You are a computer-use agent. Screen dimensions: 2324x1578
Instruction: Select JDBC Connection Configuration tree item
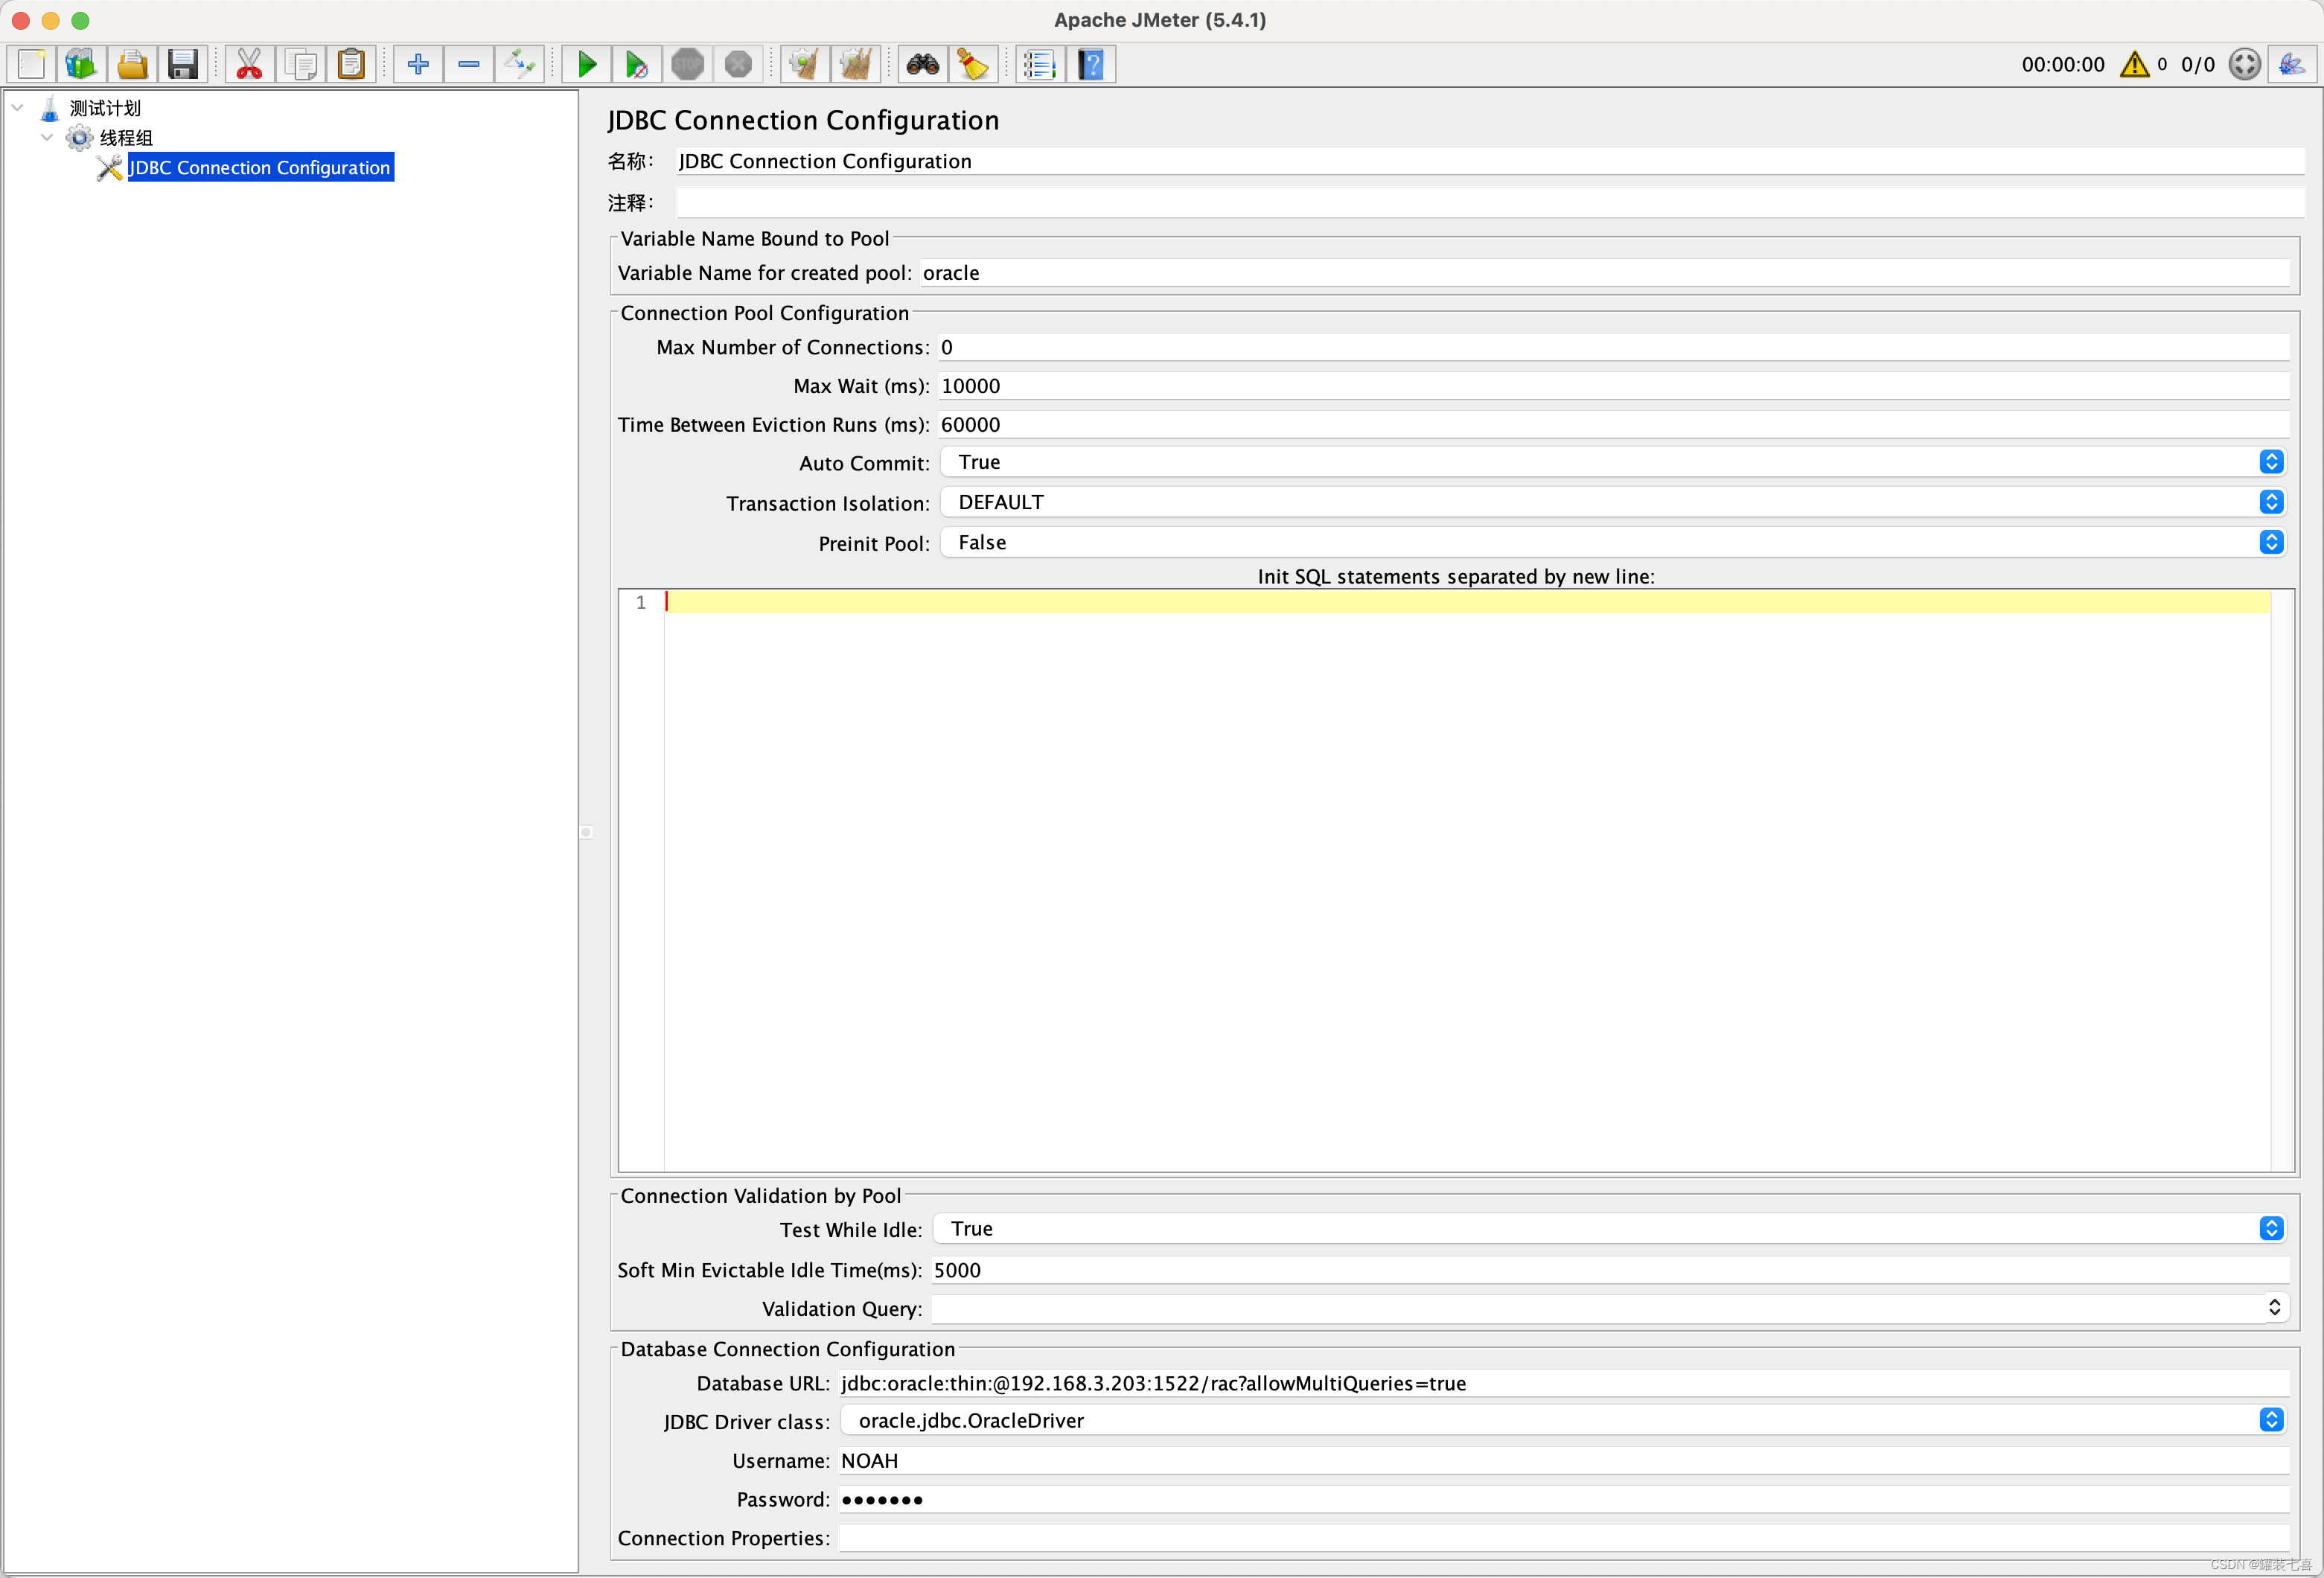[260, 167]
